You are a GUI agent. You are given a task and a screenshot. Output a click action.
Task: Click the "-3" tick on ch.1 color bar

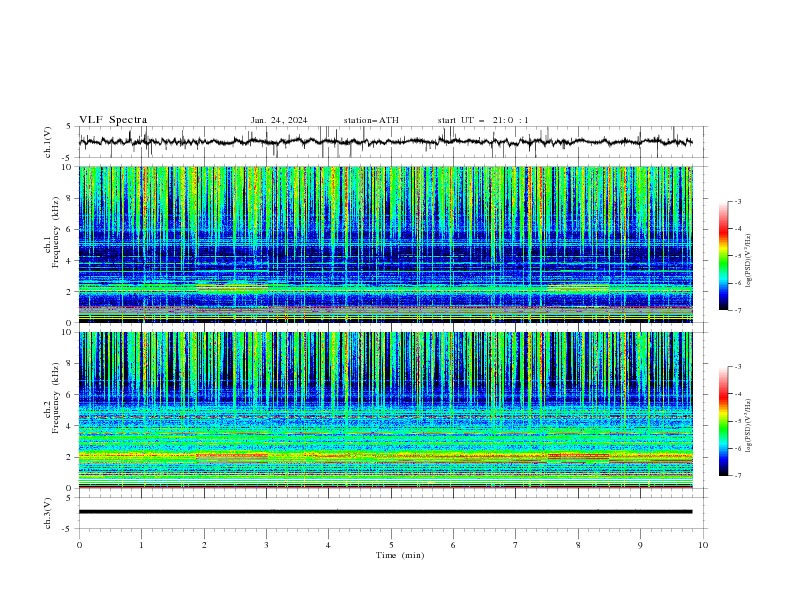tap(737, 201)
